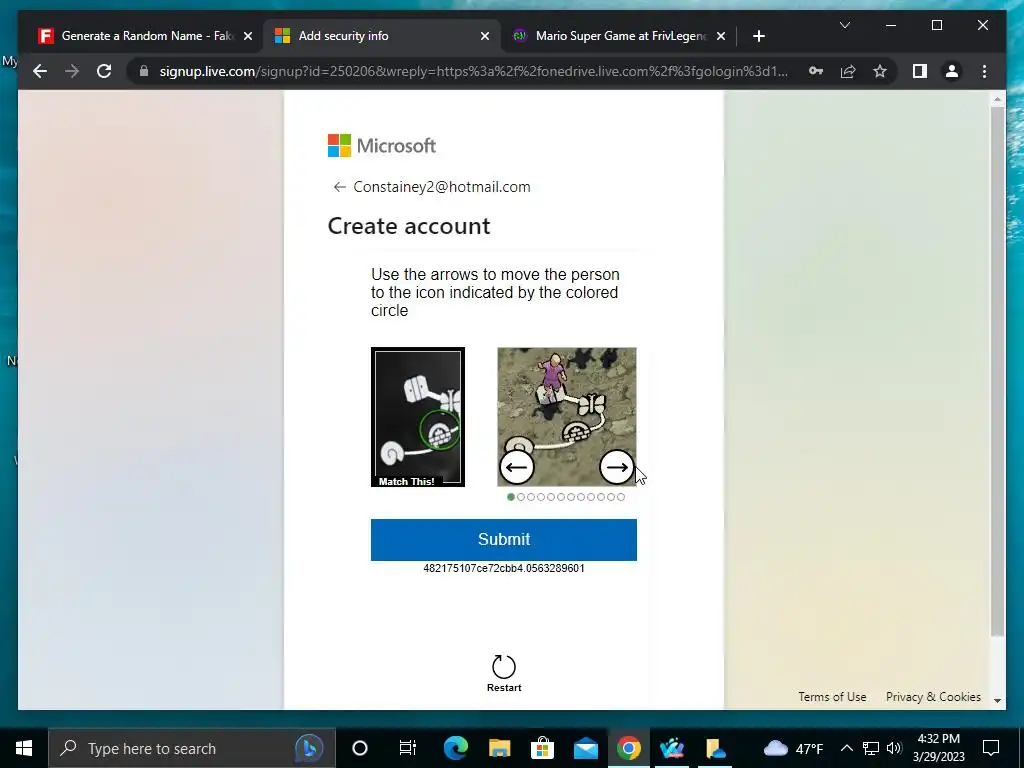The image size is (1024, 768).
Task: Click Constainey2@hotmail.com email text
Action: pyautogui.click(x=441, y=187)
